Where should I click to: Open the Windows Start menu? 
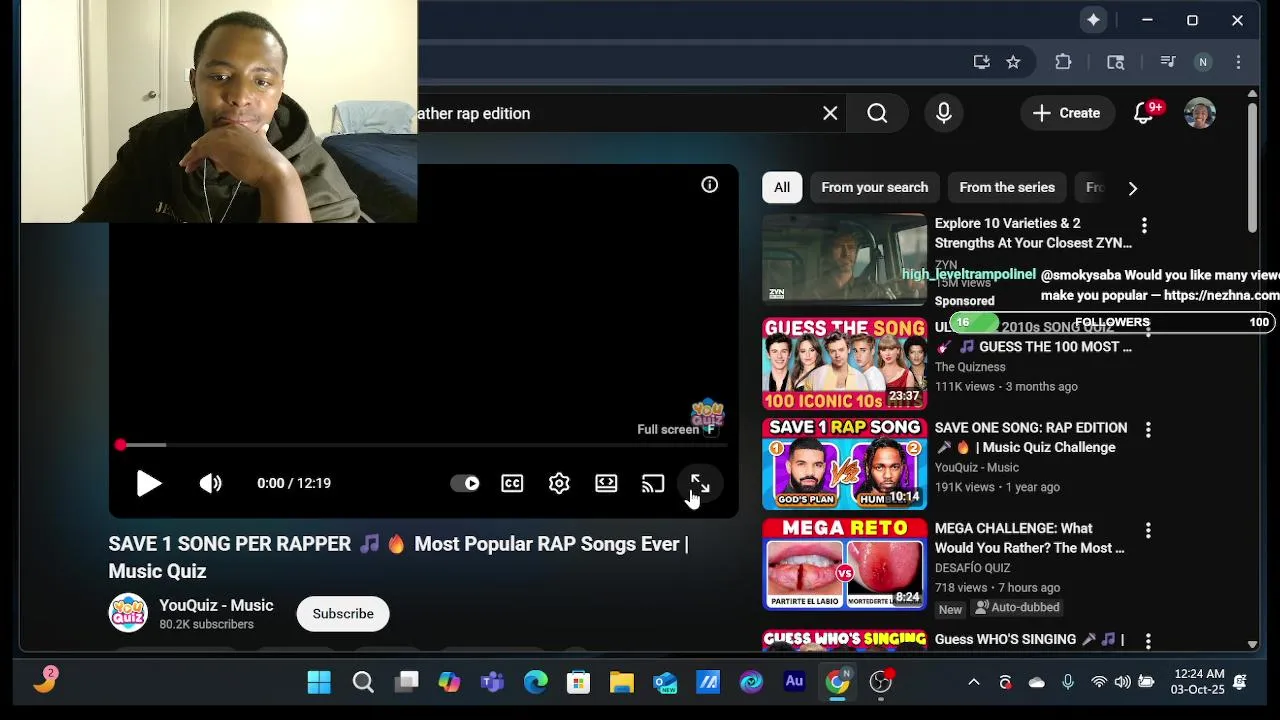click(x=319, y=682)
